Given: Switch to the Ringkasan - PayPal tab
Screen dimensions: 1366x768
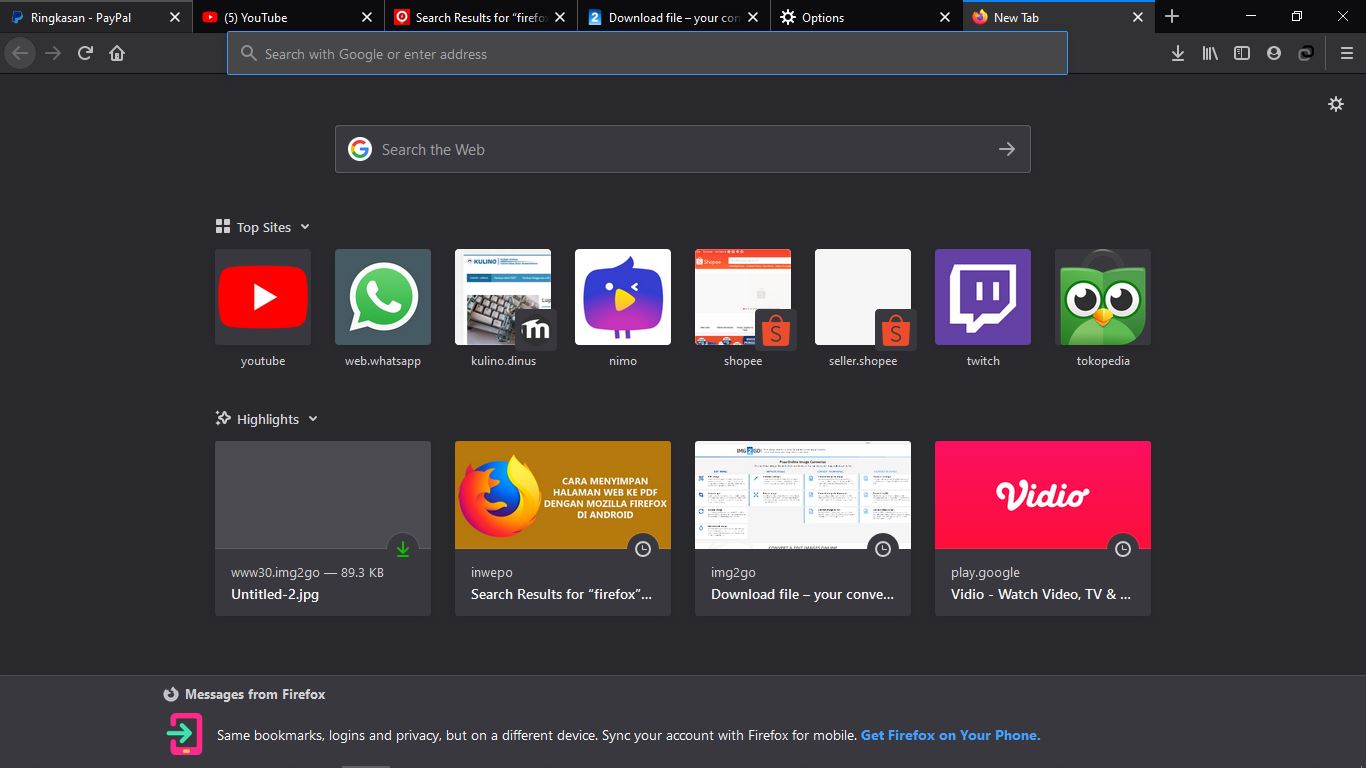Looking at the screenshot, I should pos(96,17).
